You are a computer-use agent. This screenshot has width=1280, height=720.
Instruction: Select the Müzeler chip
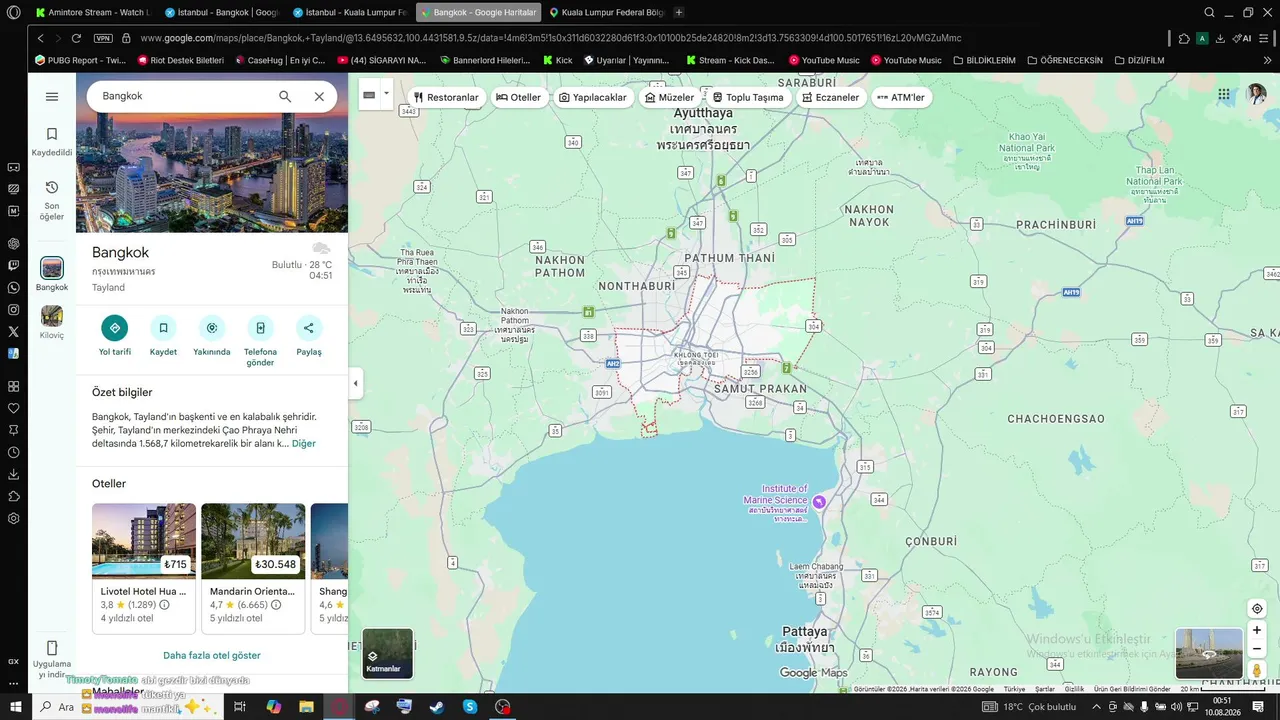(x=670, y=97)
